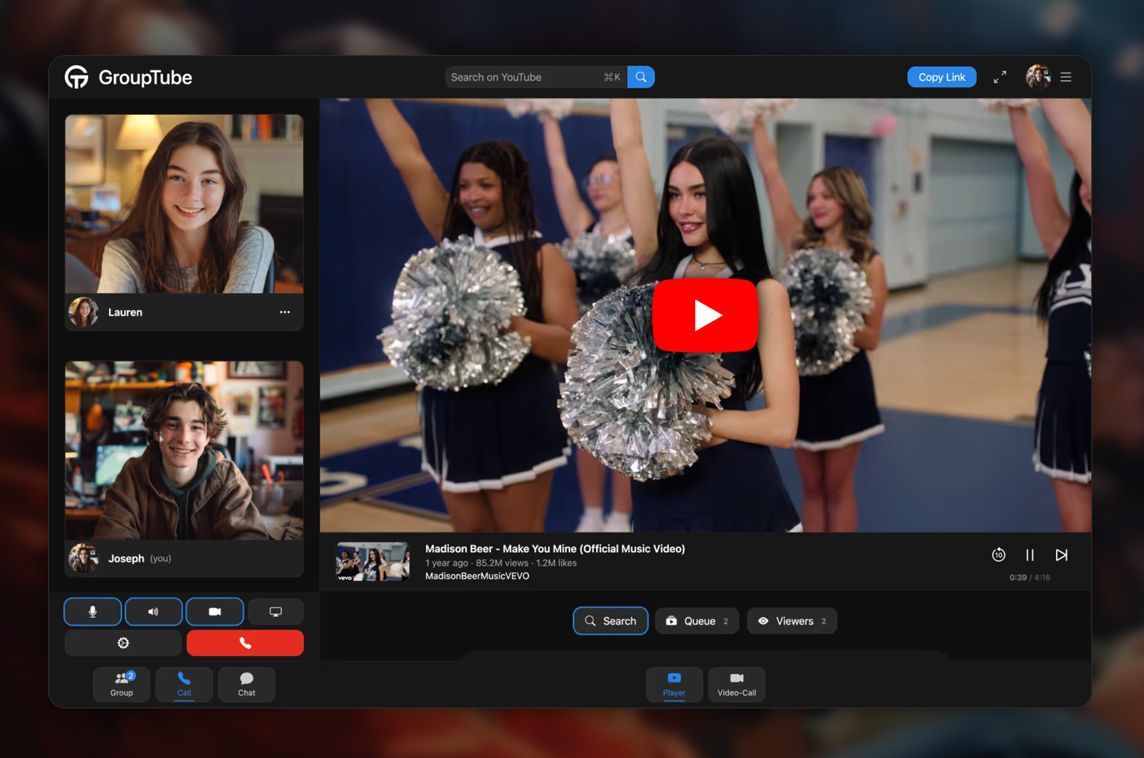Hang up with the red phone button
This screenshot has height=758, width=1144.
tap(245, 643)
